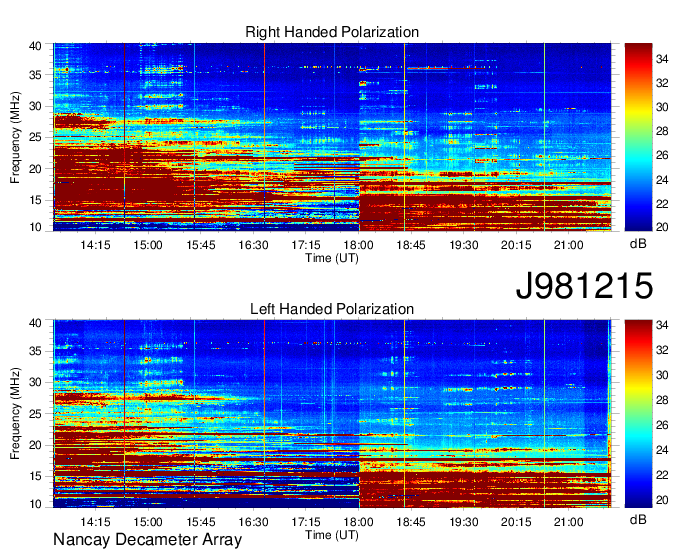Click the 21:00 tick of bottom plot
The image size is (680, 552).
pyautogui.click(x=569, y=522)
